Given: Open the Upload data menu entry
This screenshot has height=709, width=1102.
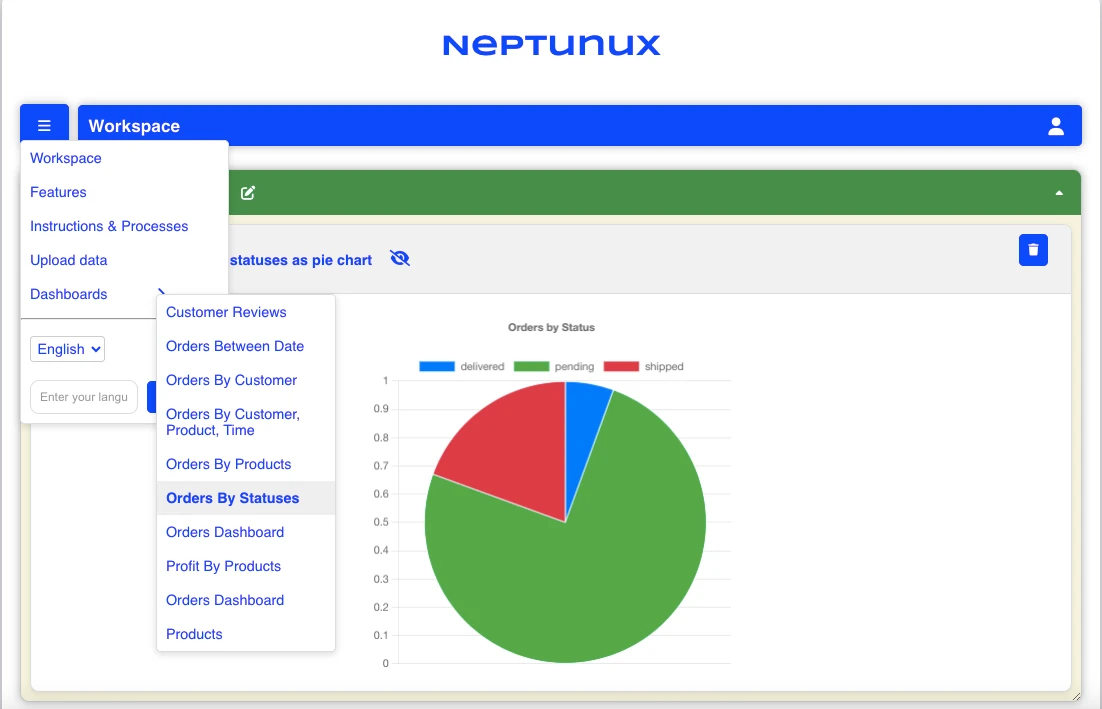Looking at the screenshot, I should 69,260.
